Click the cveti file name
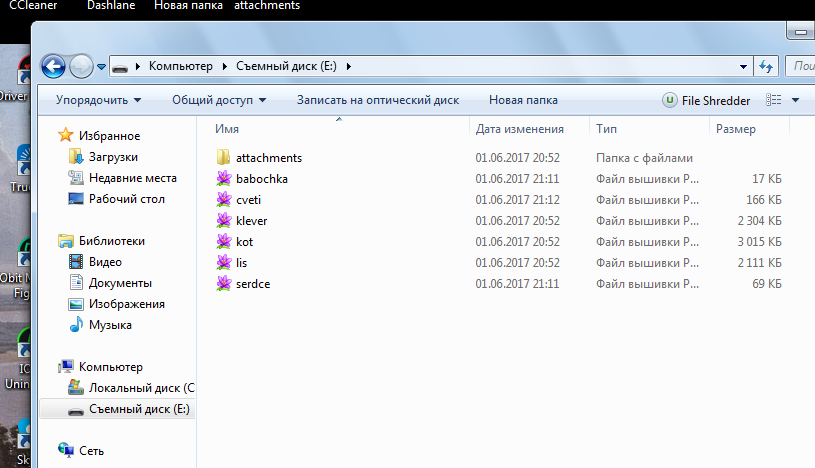The image size is (815, 468). 248,200
